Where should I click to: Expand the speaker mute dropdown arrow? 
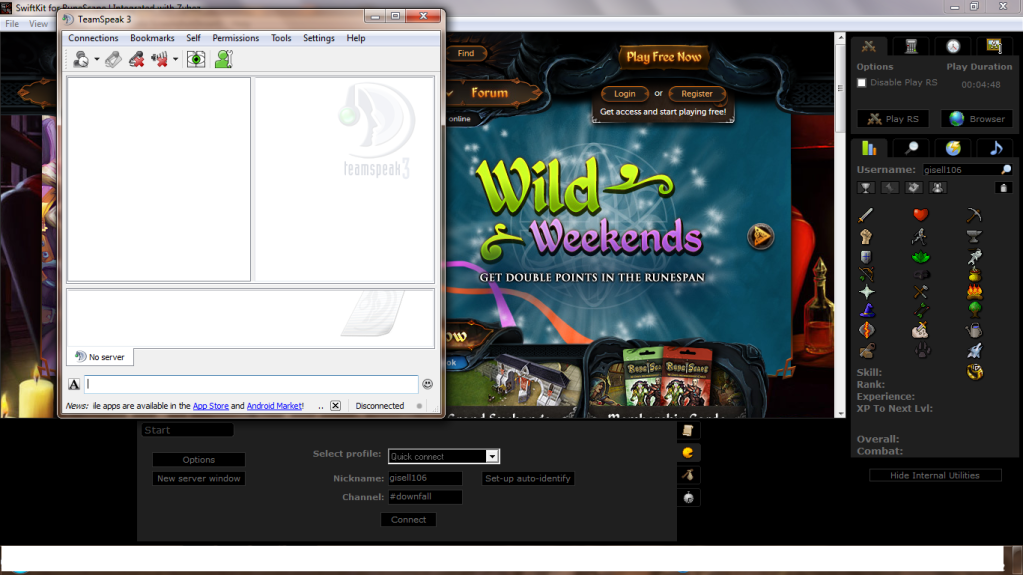point(175,60)
